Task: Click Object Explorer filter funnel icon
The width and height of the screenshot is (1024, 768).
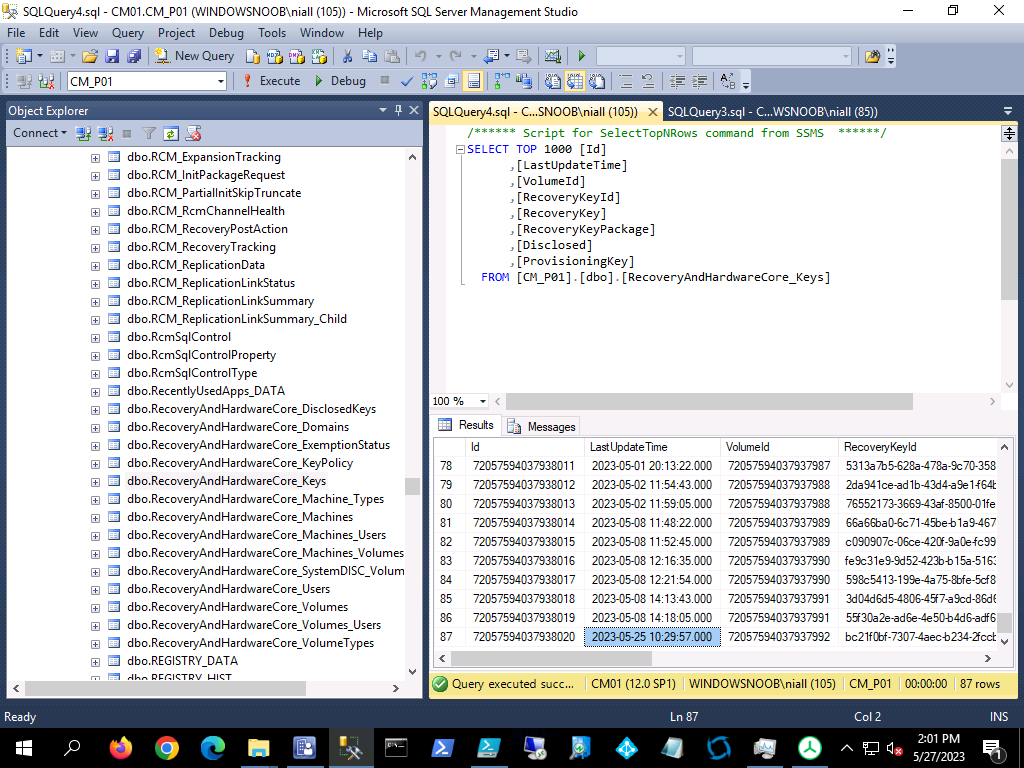Action: click(x=149, y=133)
